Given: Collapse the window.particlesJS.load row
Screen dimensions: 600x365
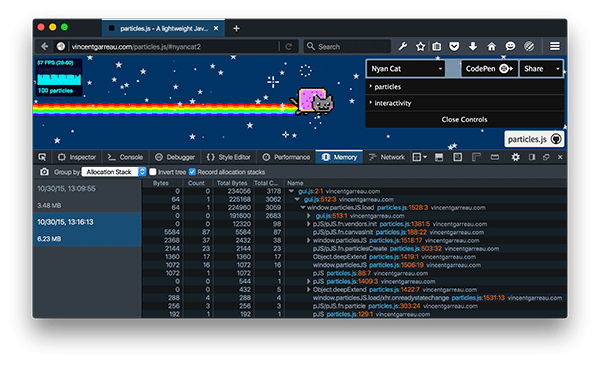Looking at the screenshot, I should tap(302, 208).
